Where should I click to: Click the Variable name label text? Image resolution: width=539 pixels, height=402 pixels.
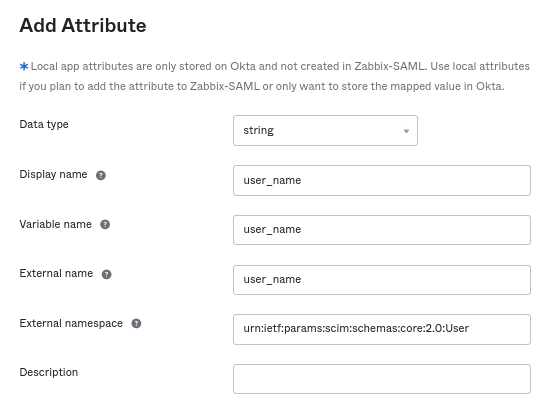click(56, 224)
